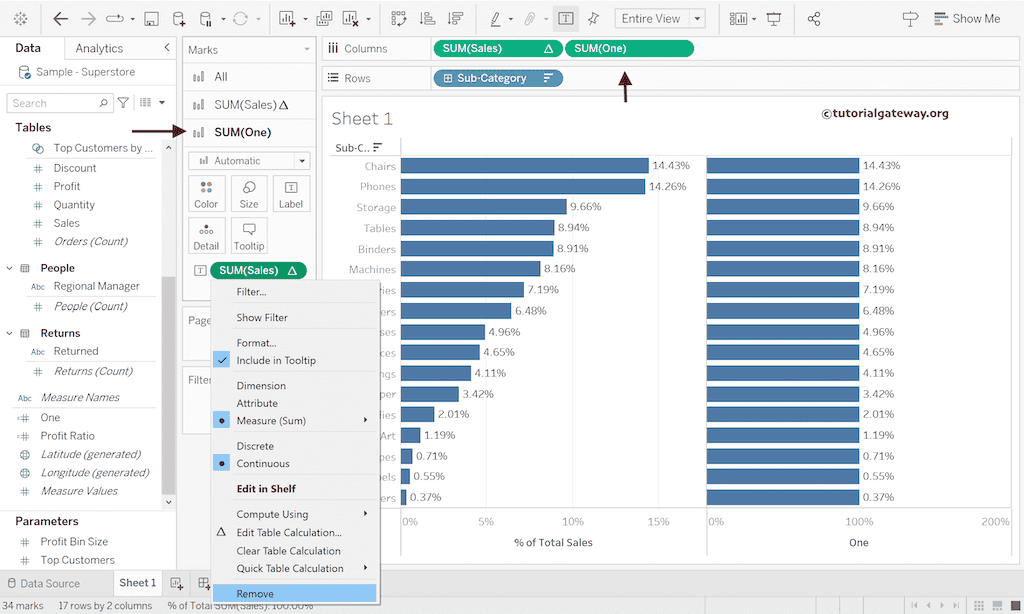The width and height of the screenshot is (1024, 614).
Task: Select the Continuous option in context menu
Action: (x=263, y=464)
